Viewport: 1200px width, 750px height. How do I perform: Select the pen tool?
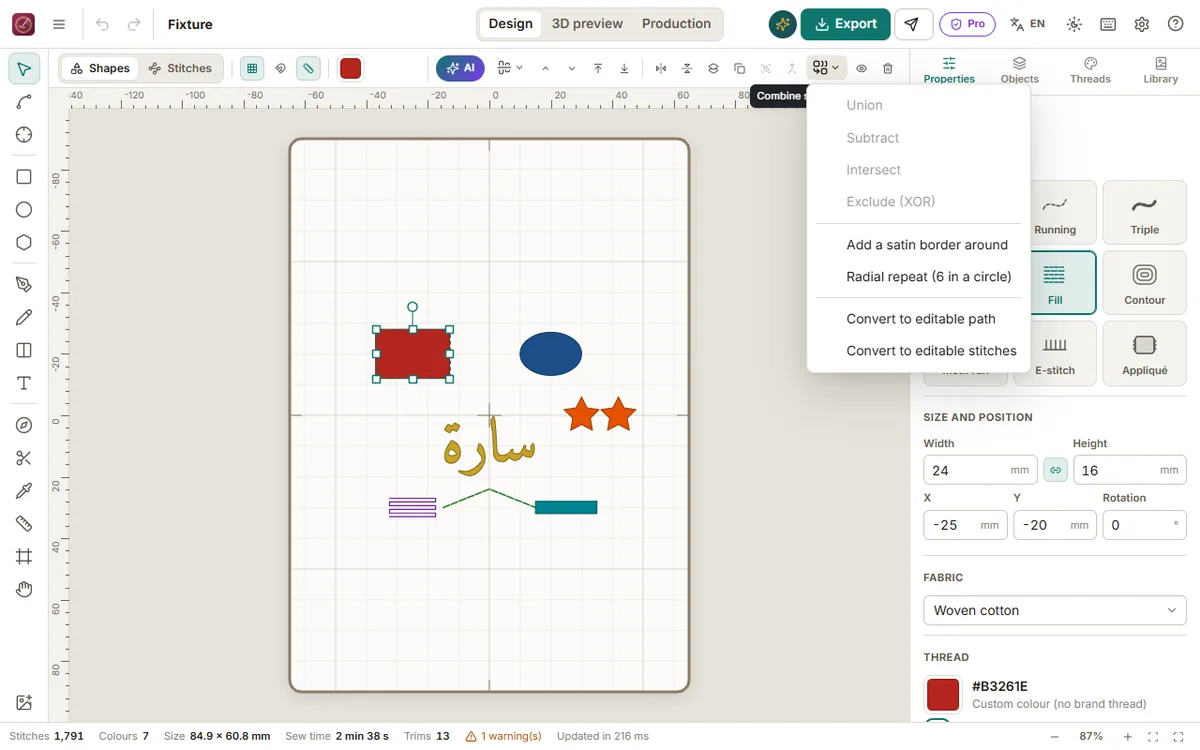pyautogui.click(x=24, y=285)
